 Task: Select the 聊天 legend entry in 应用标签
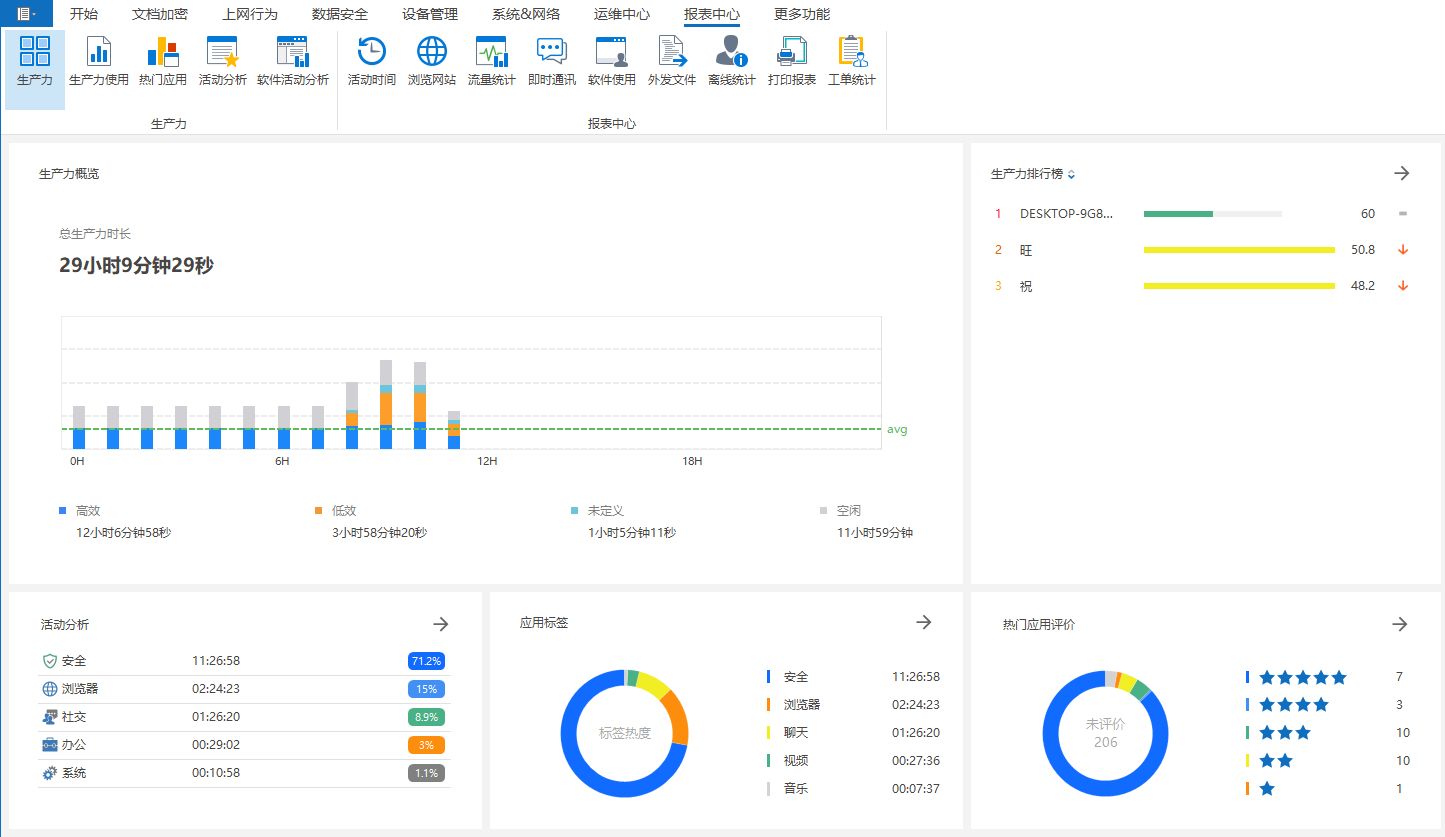tap(853, 733)
